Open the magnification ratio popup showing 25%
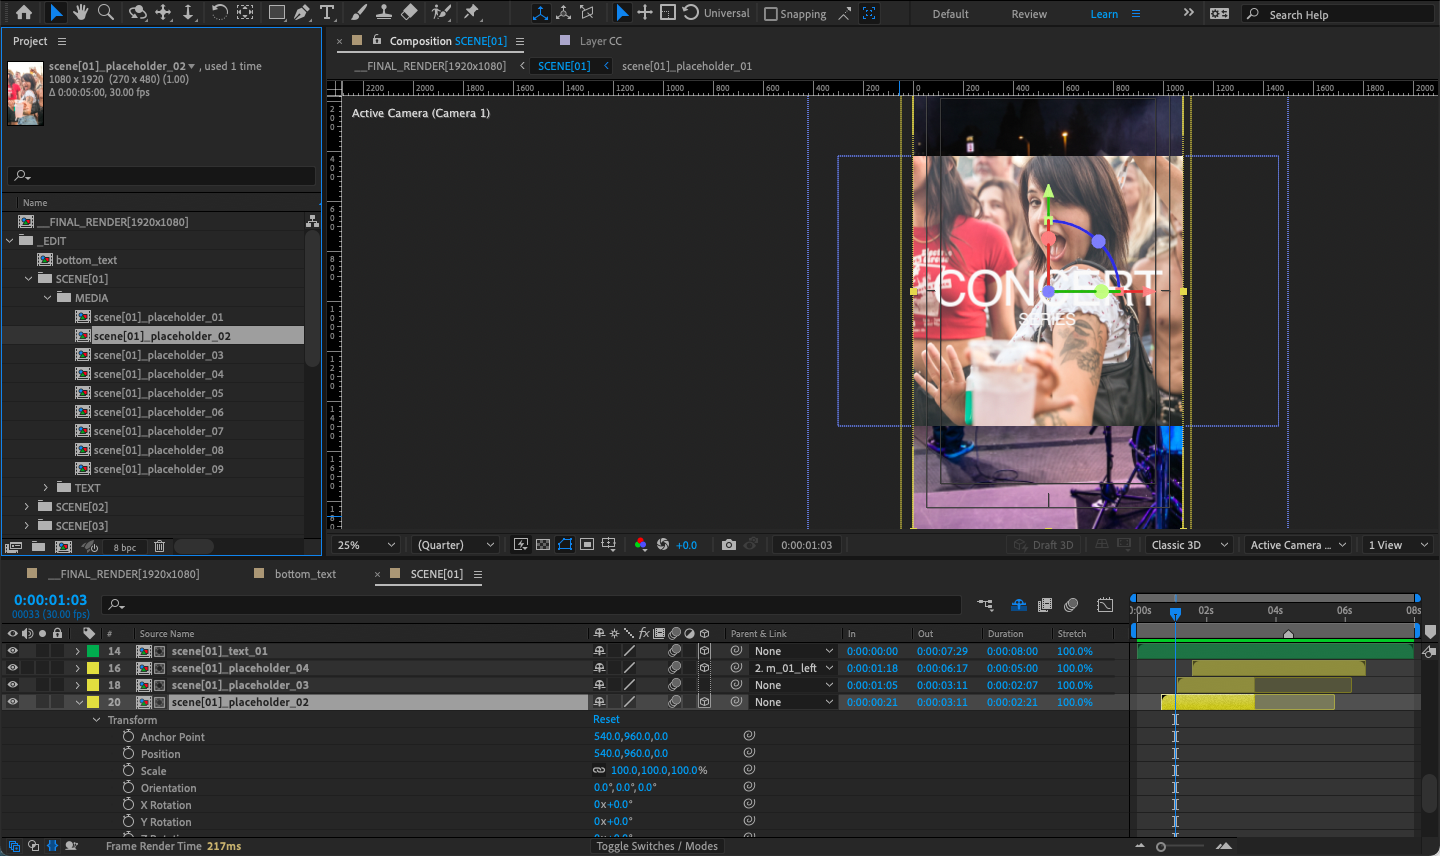Image resolution: width=1440 pixels, height=856 pixels. point(364,544)
